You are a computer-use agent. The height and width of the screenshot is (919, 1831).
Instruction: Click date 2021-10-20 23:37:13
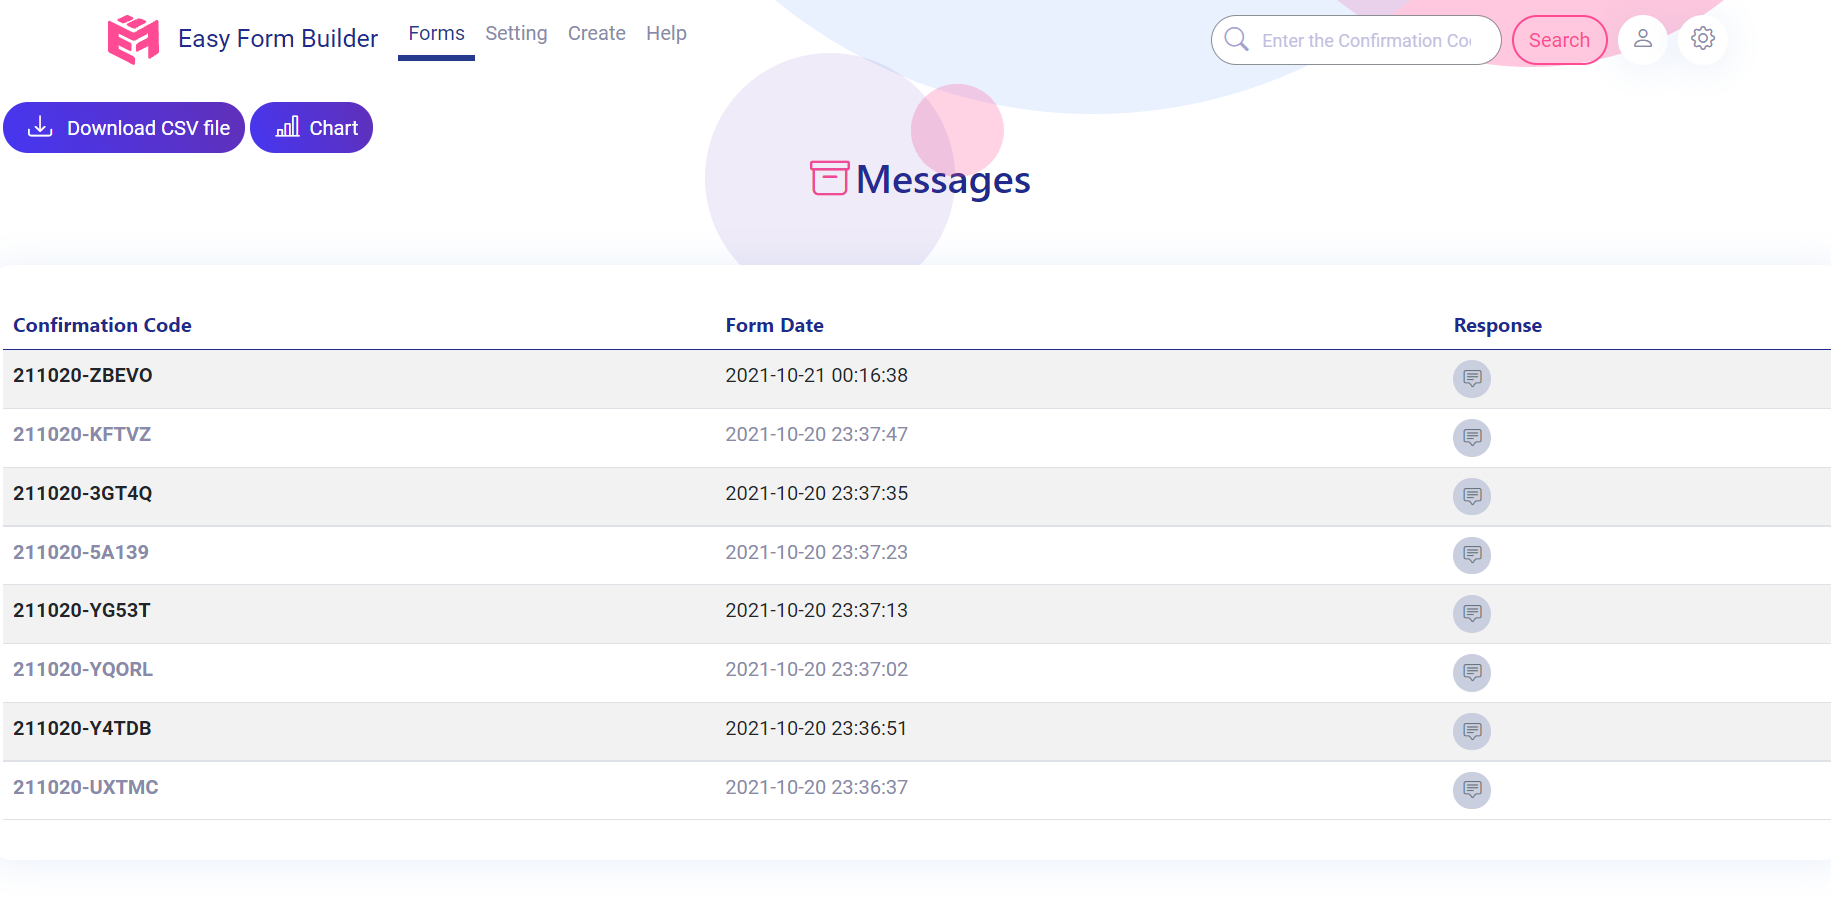click(x=817, y=611)
